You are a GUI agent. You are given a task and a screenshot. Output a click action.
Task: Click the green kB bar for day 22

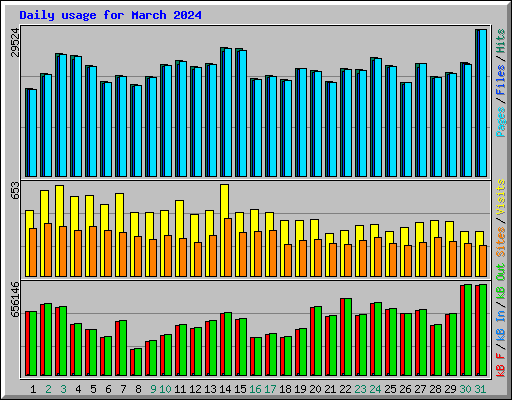click(348, 337)
